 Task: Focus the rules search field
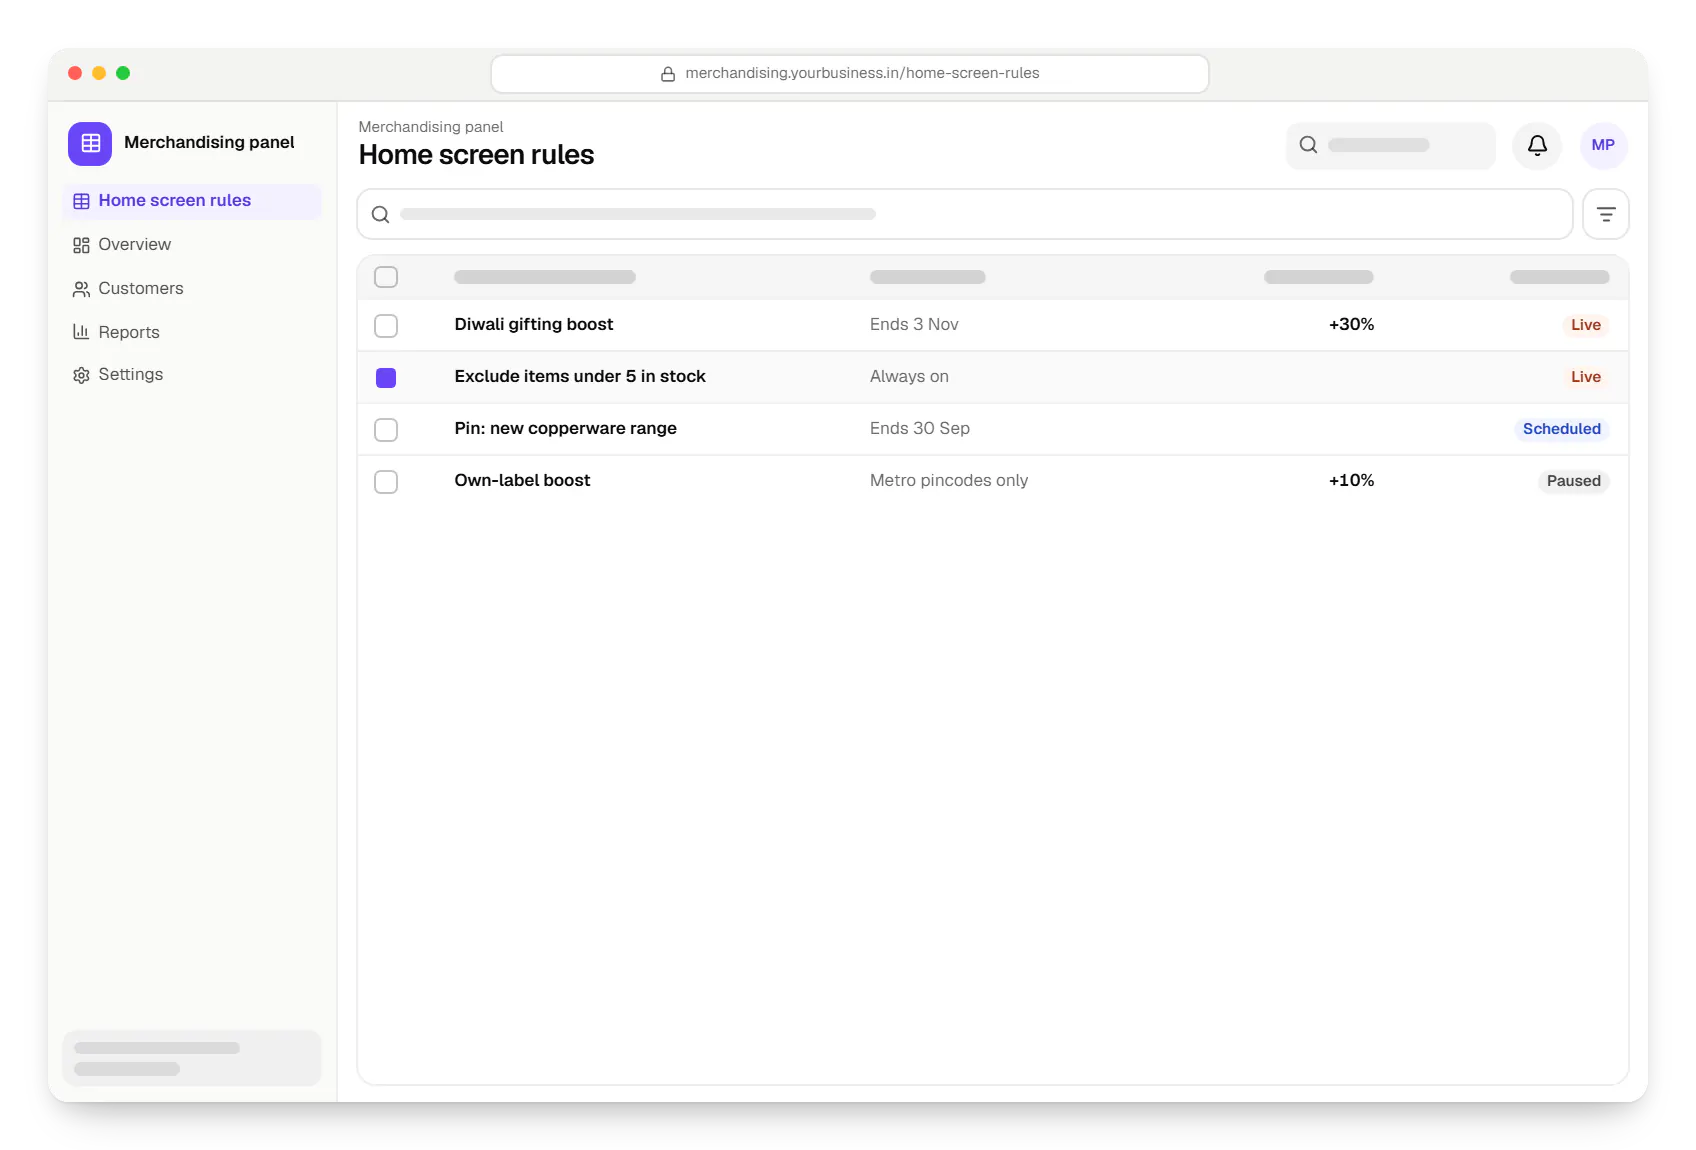tap(965, 214)
